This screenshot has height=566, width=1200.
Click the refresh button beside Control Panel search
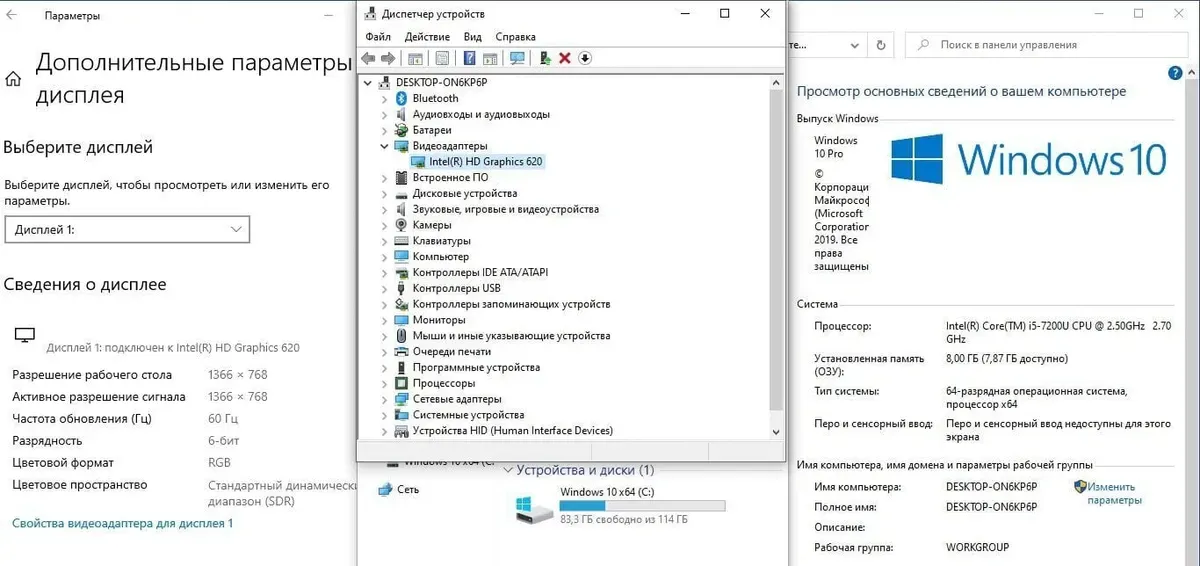(x=880, y=45)
